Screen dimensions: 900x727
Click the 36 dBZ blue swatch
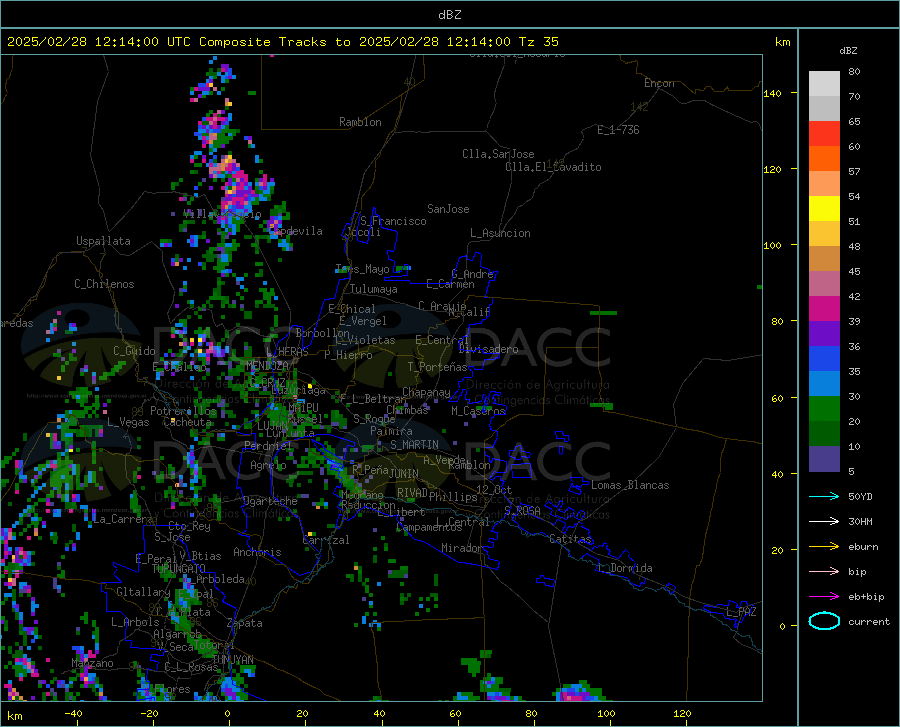click(x=824, y=359)
